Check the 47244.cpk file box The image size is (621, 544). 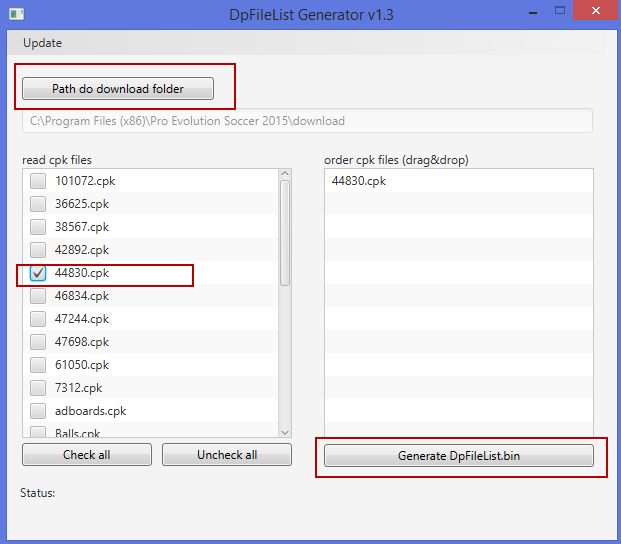click(38, 319)
